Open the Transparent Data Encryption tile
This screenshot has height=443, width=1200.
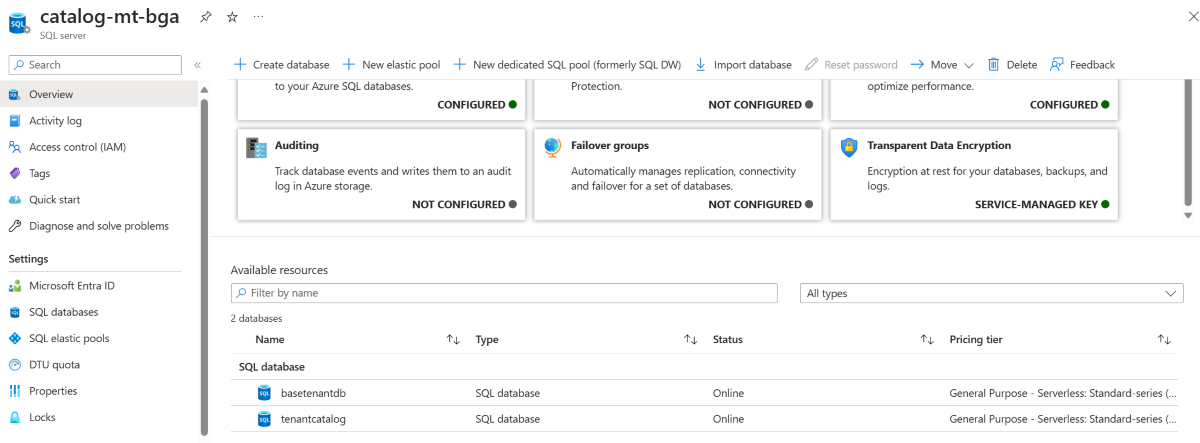tap(973, 174)
